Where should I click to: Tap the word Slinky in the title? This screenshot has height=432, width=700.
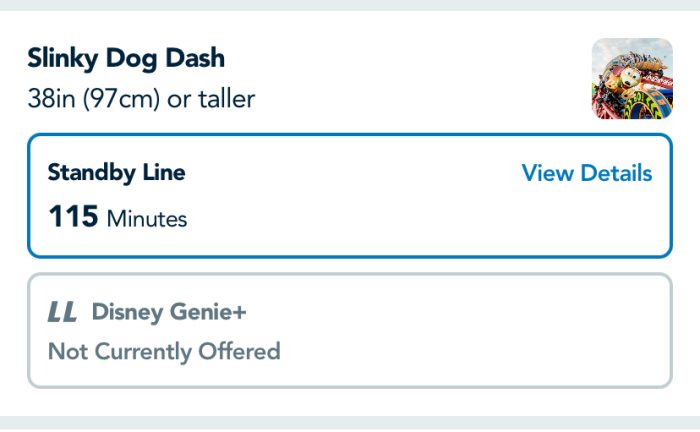tap(62, 58)
